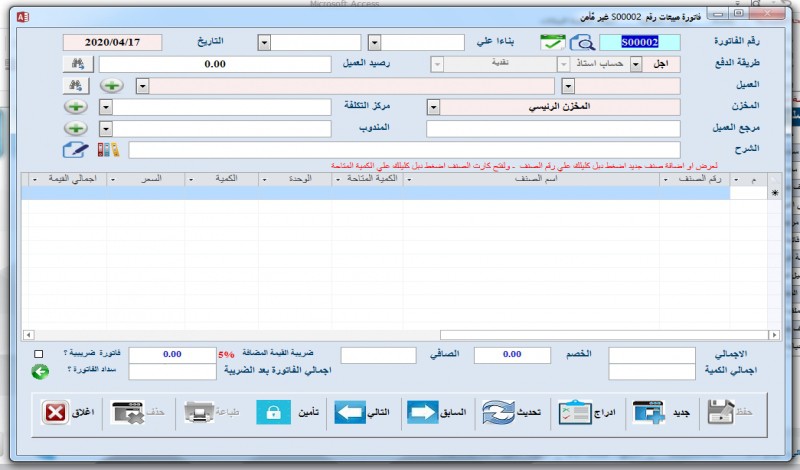Open customer code dropdown arrow
Image resolution: width=800 pixels, height=470 pixels.
click(x=568, y=86)
